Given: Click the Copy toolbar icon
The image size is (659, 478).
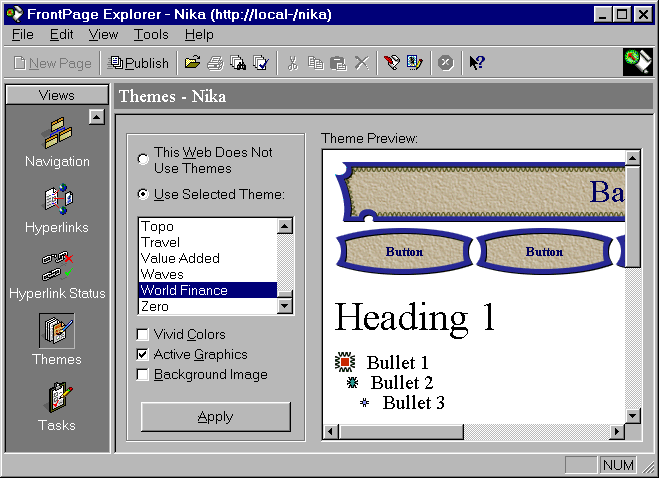Looking at the screenshot, I should [315, 63].
